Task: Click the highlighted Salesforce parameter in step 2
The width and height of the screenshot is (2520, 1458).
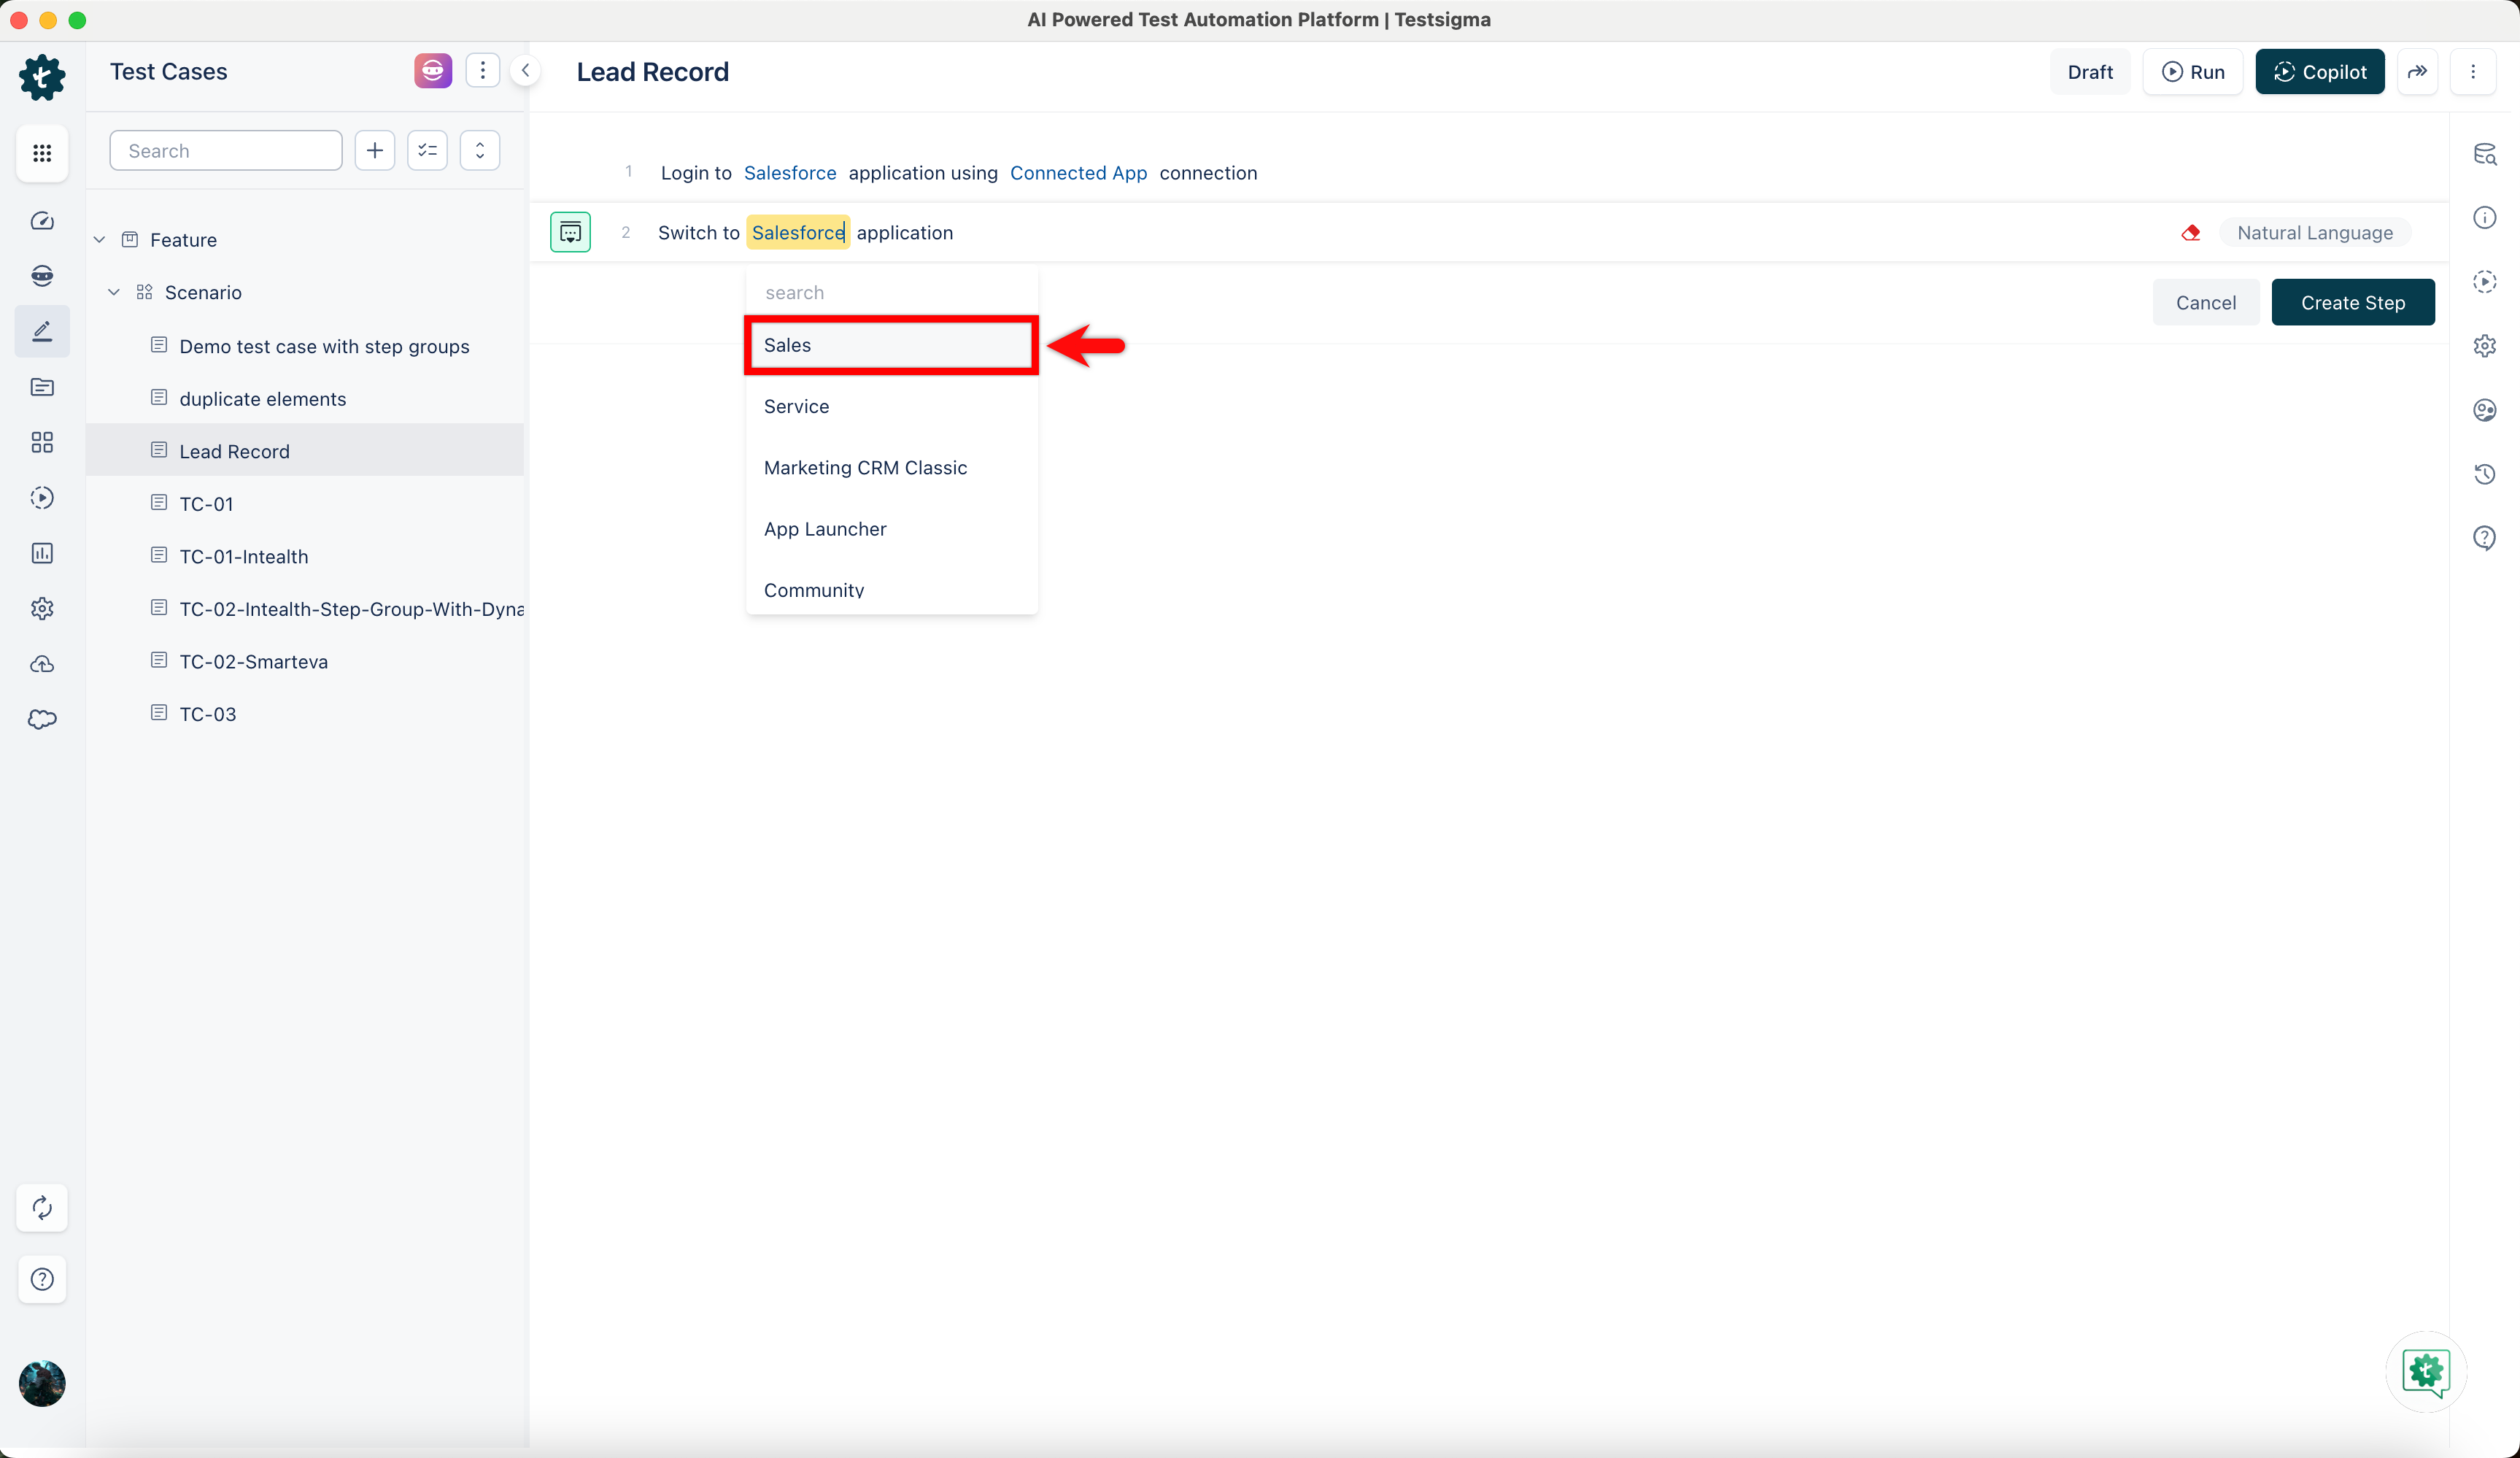Action: point(798,233)
